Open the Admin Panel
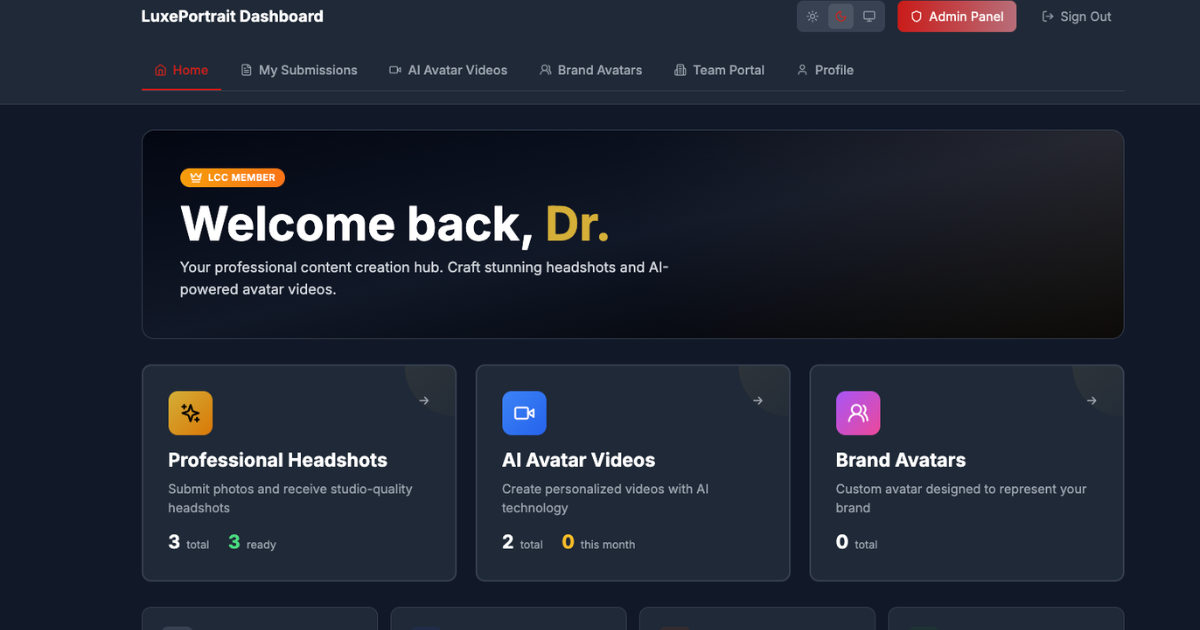The width and height of the screenshot is (1200, 630). 956,16
